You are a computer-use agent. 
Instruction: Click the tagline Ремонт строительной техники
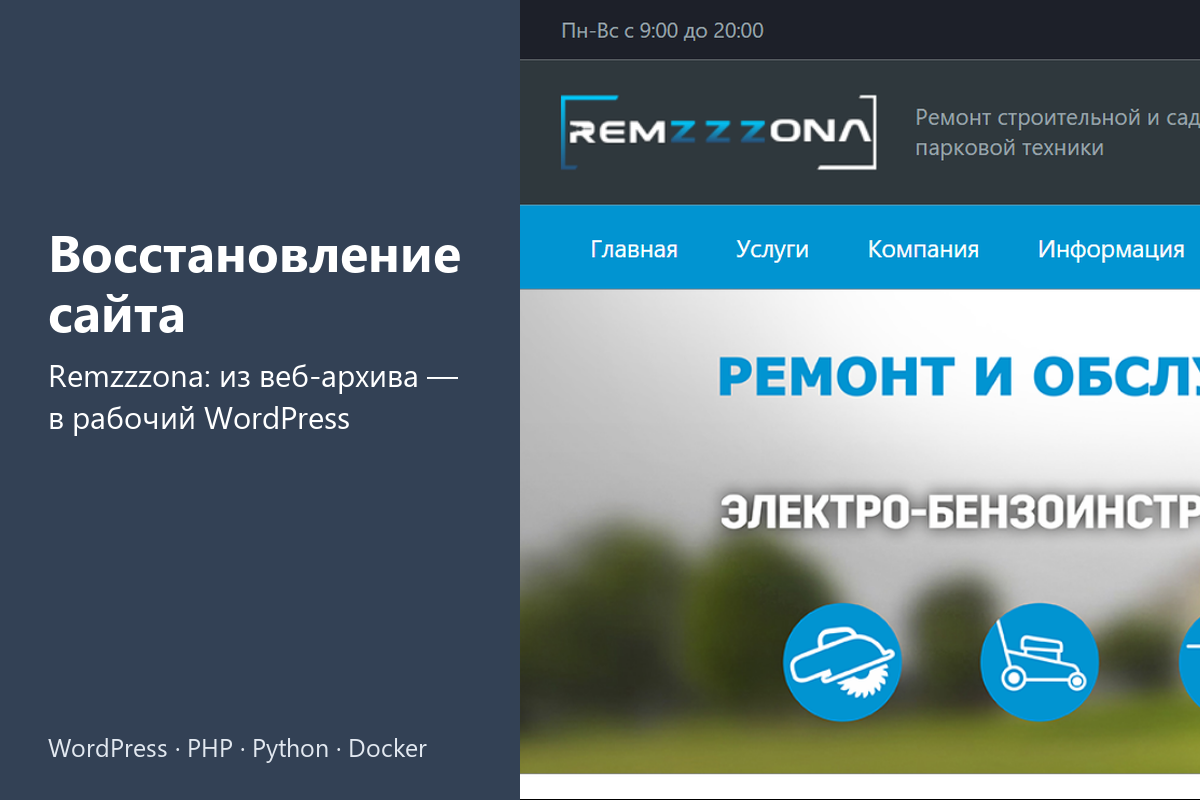pyautogui.click(x=1057, y=132)
